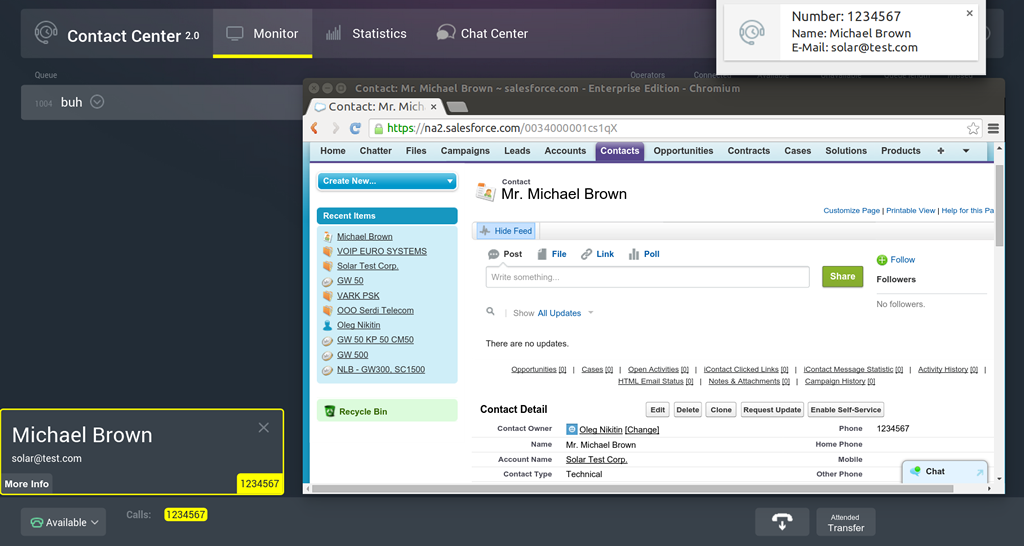Open Solar Test Corp. account name link
Viewport: 1024px width, 546px height.
[596, 459]
